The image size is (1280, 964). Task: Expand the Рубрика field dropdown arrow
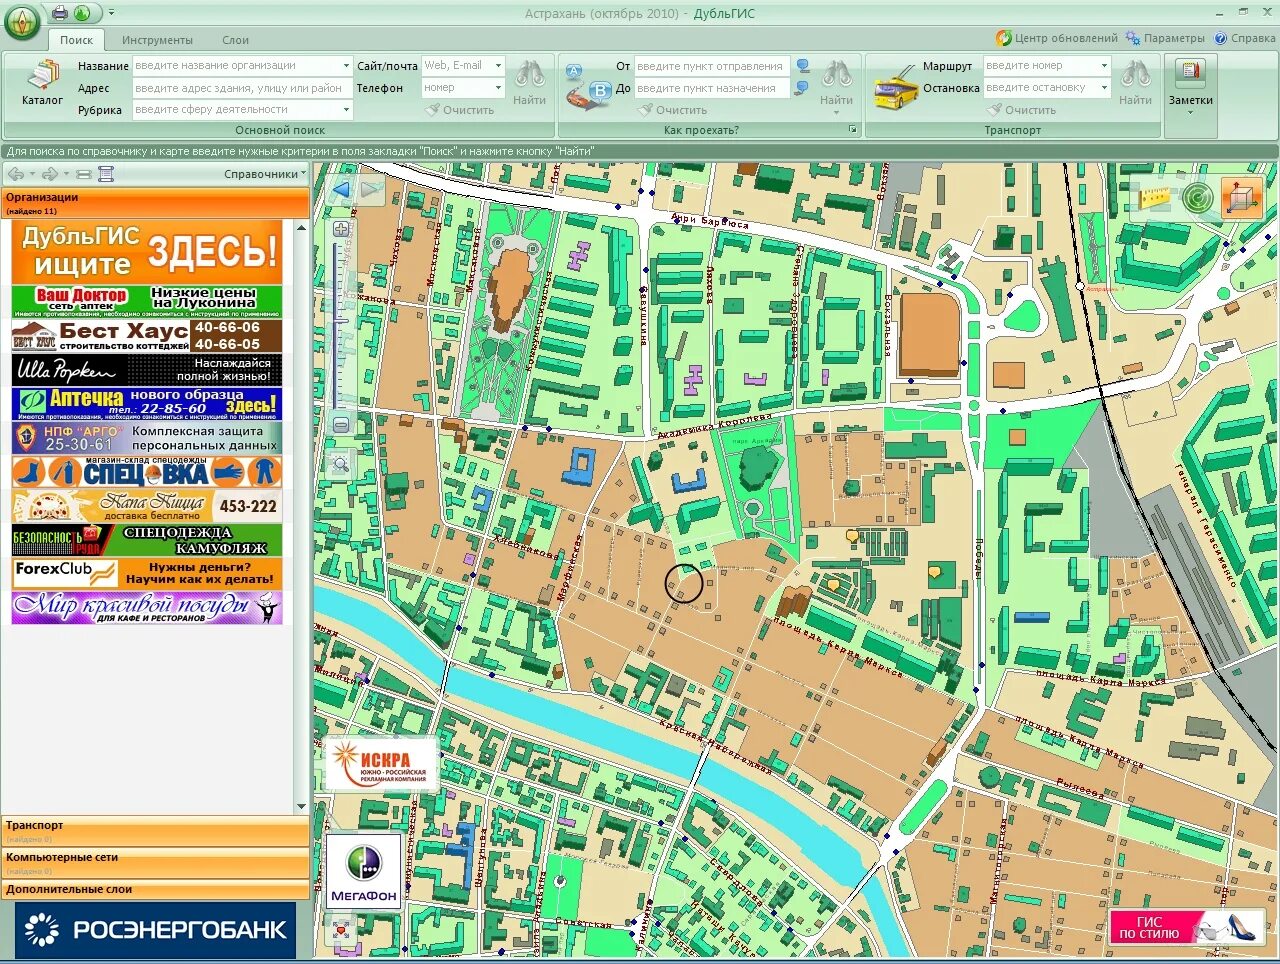(x=346, y=109)
